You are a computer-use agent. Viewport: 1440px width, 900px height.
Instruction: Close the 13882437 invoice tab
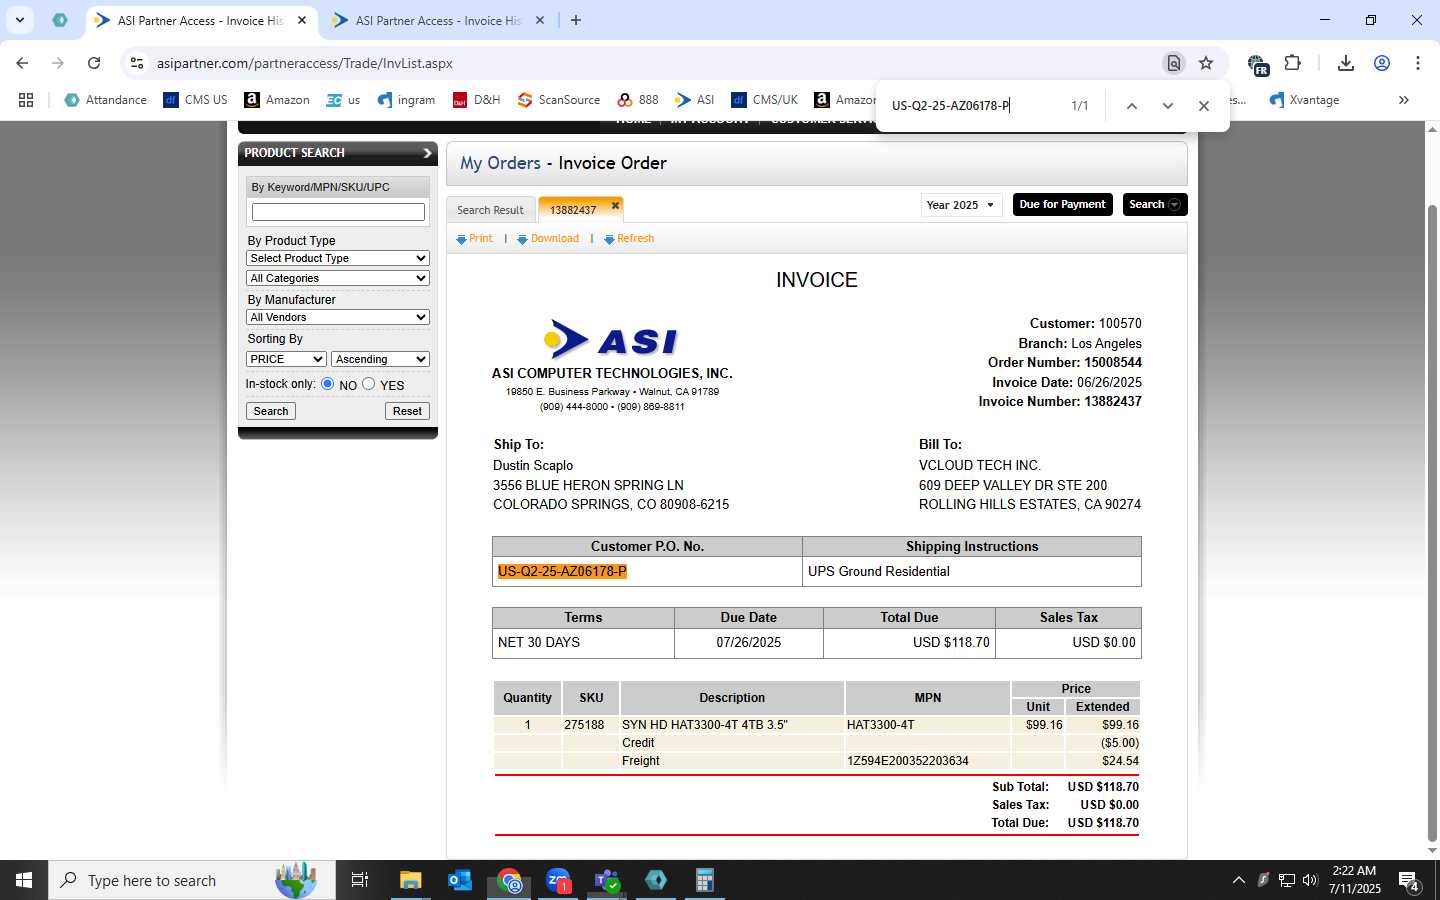(615, 205)
